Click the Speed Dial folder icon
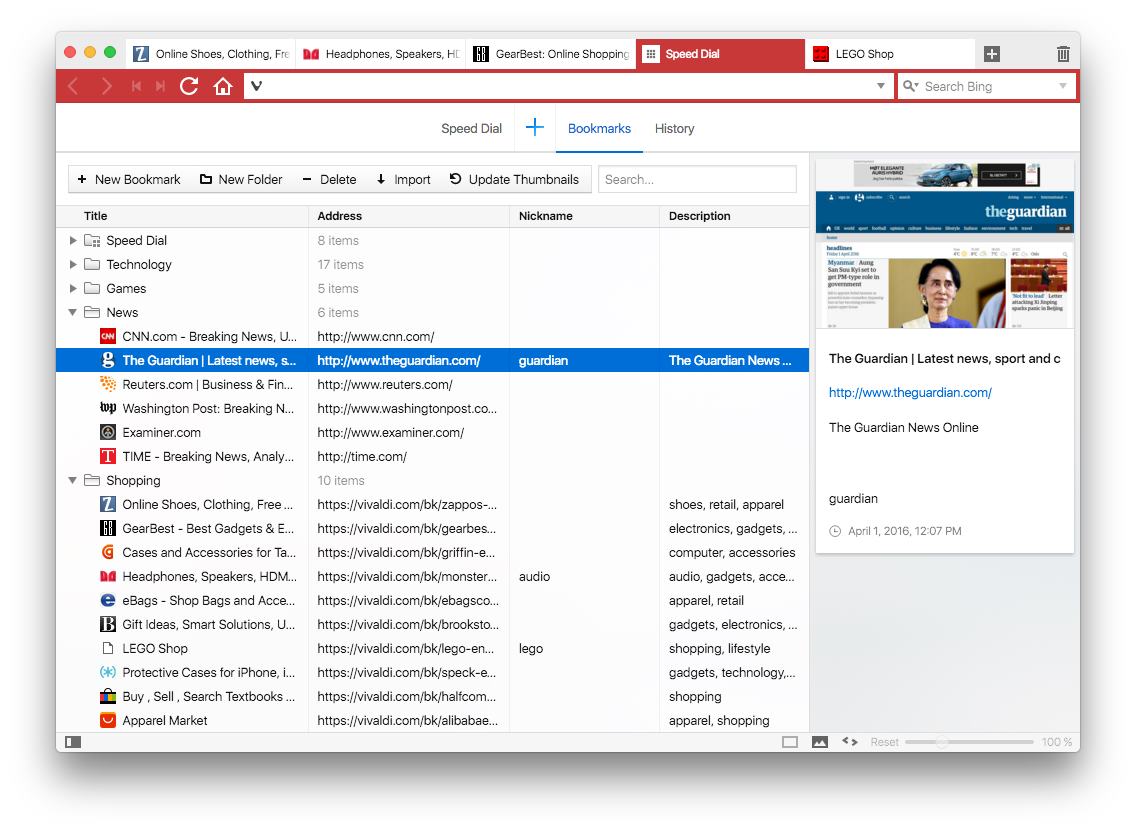 (x=92, y=241)
